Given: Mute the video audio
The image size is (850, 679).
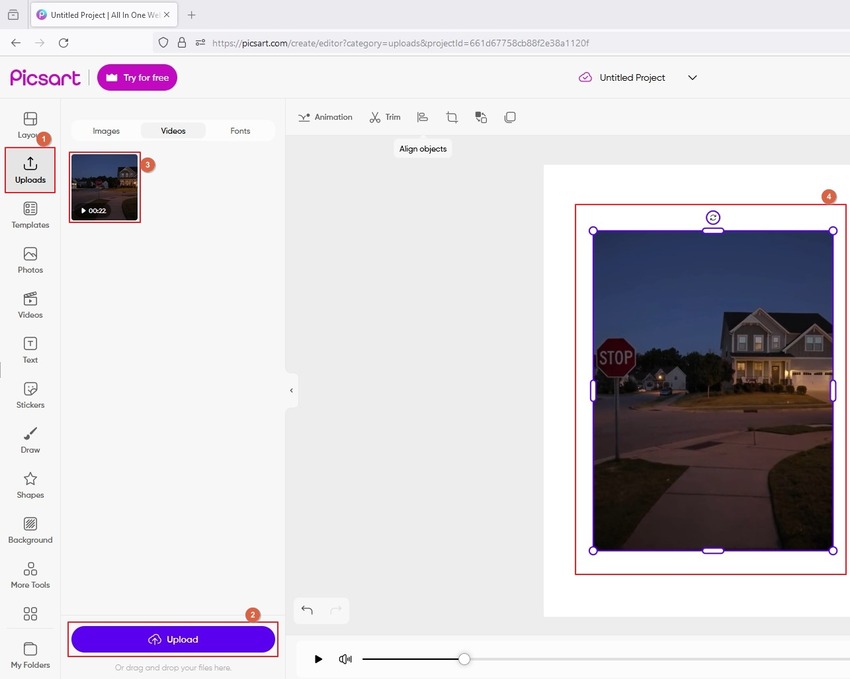Looking at the screenshot, I should pos(345,659).
